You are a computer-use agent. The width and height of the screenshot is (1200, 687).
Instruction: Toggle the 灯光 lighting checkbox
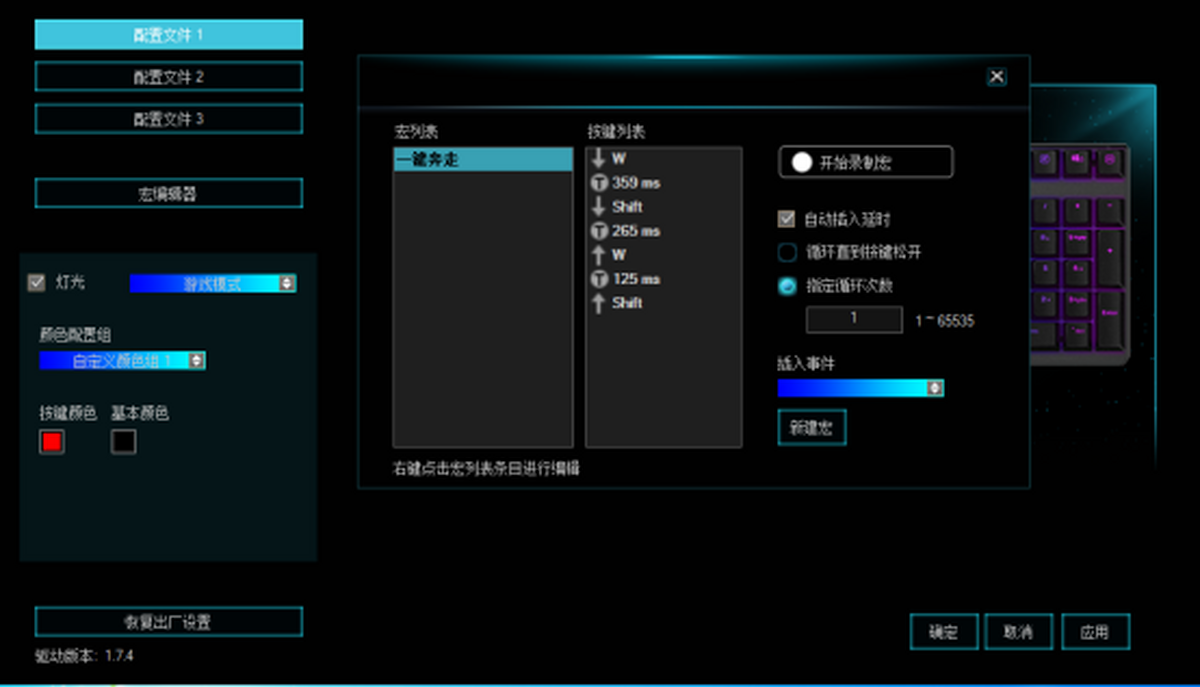click(x=37, y=283)
